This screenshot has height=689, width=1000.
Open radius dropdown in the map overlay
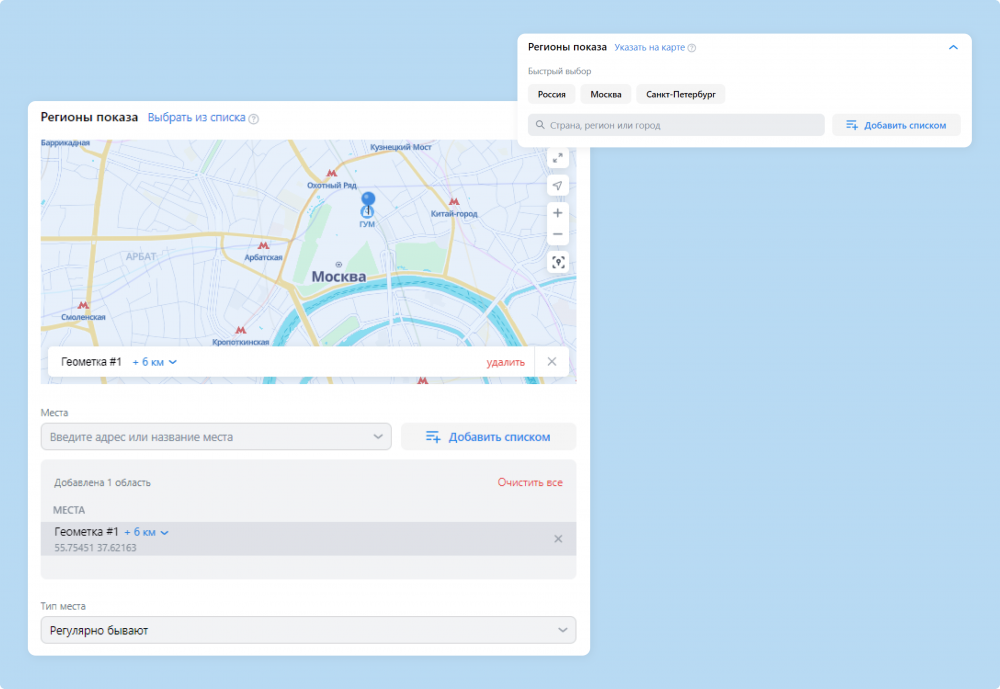[155, 362]
